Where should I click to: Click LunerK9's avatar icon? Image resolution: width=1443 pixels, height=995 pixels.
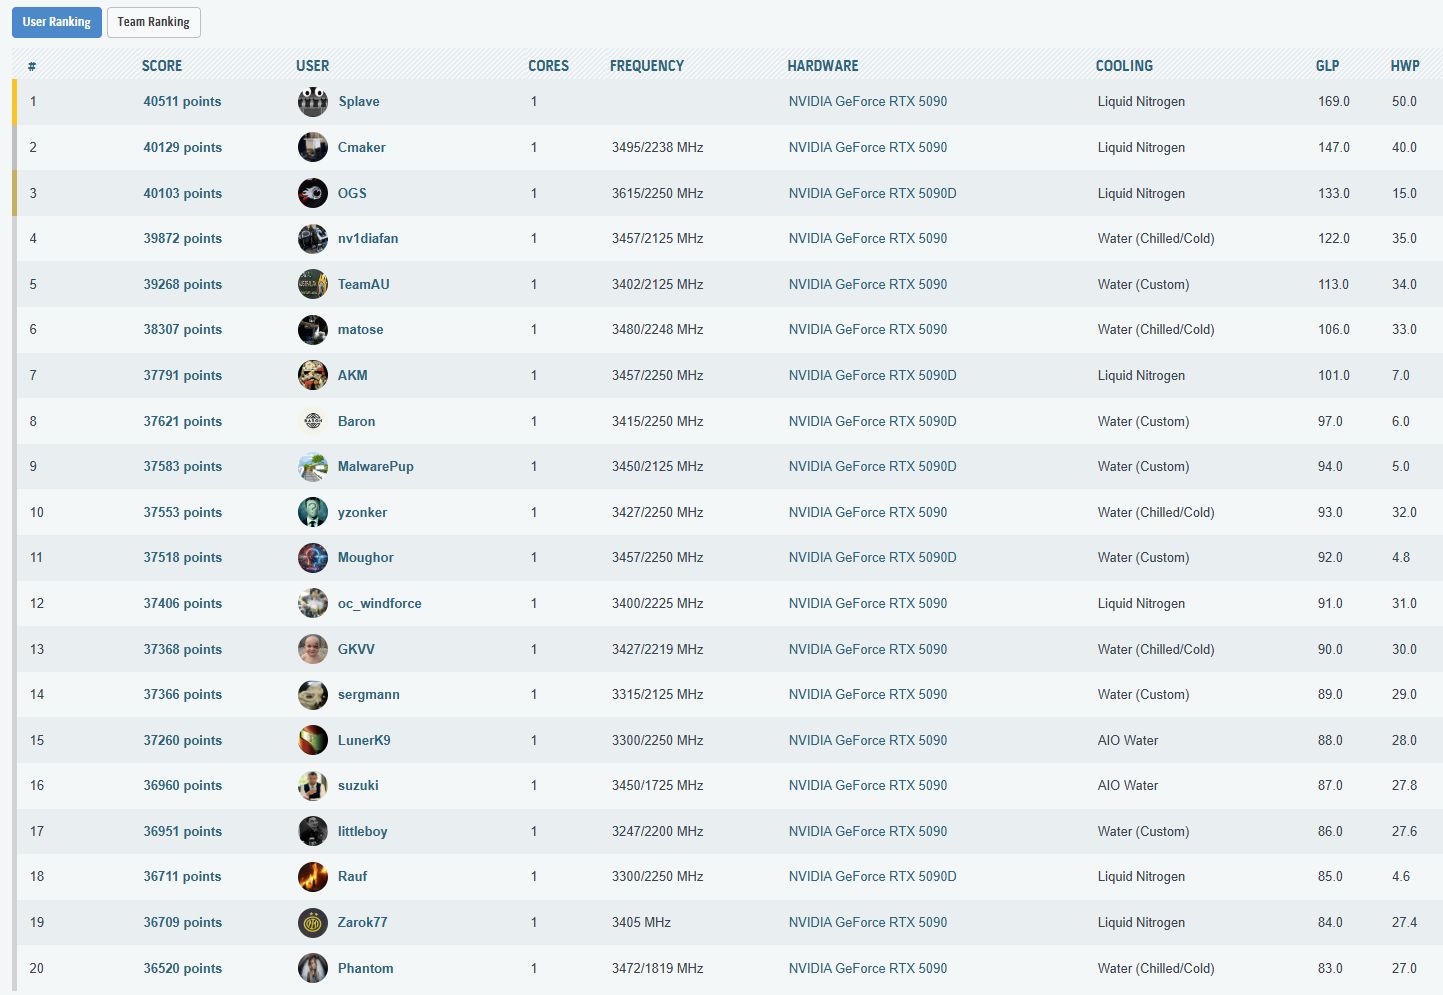(x=313, y=740)
